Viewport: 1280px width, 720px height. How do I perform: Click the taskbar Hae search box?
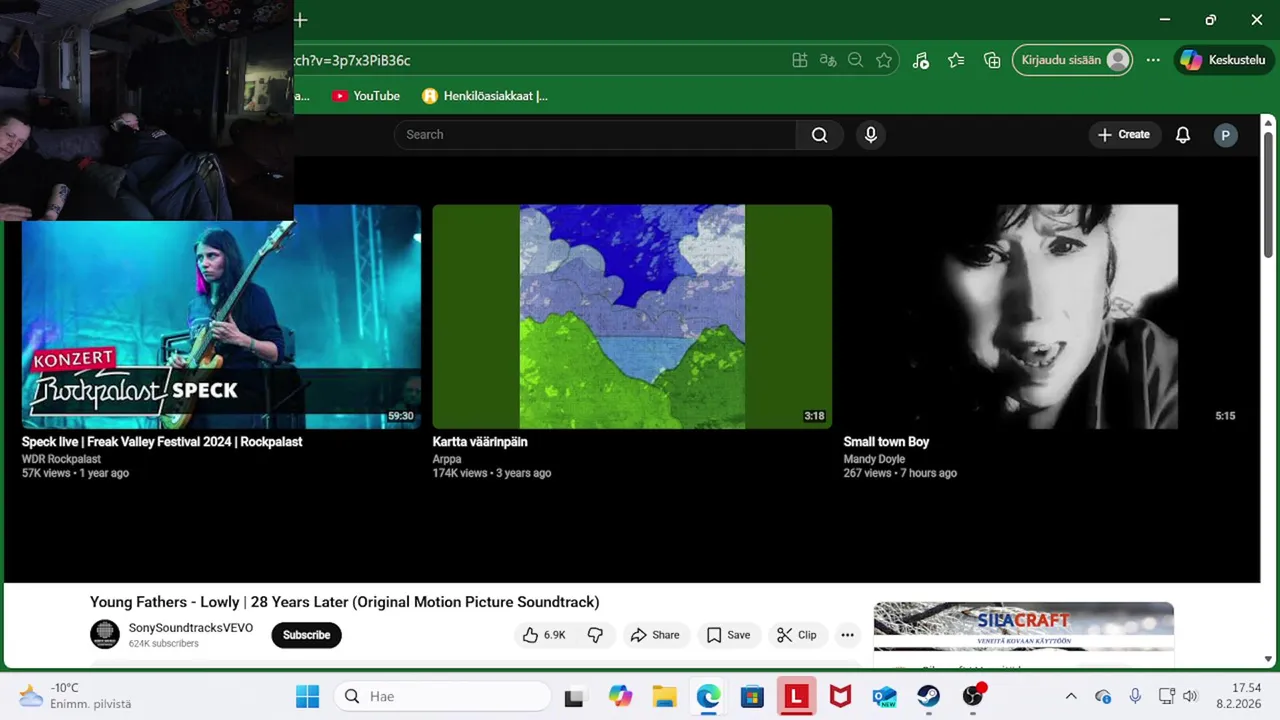pos(443,696)
